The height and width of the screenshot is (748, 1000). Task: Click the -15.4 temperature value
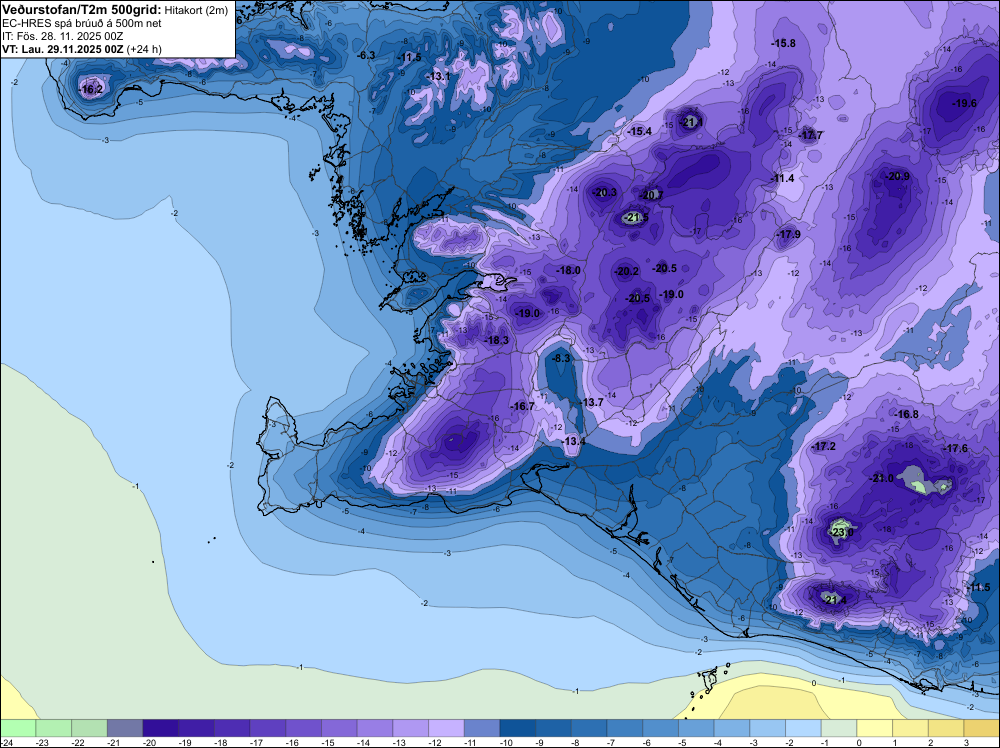pyautogui.click(x=639, y=131)
